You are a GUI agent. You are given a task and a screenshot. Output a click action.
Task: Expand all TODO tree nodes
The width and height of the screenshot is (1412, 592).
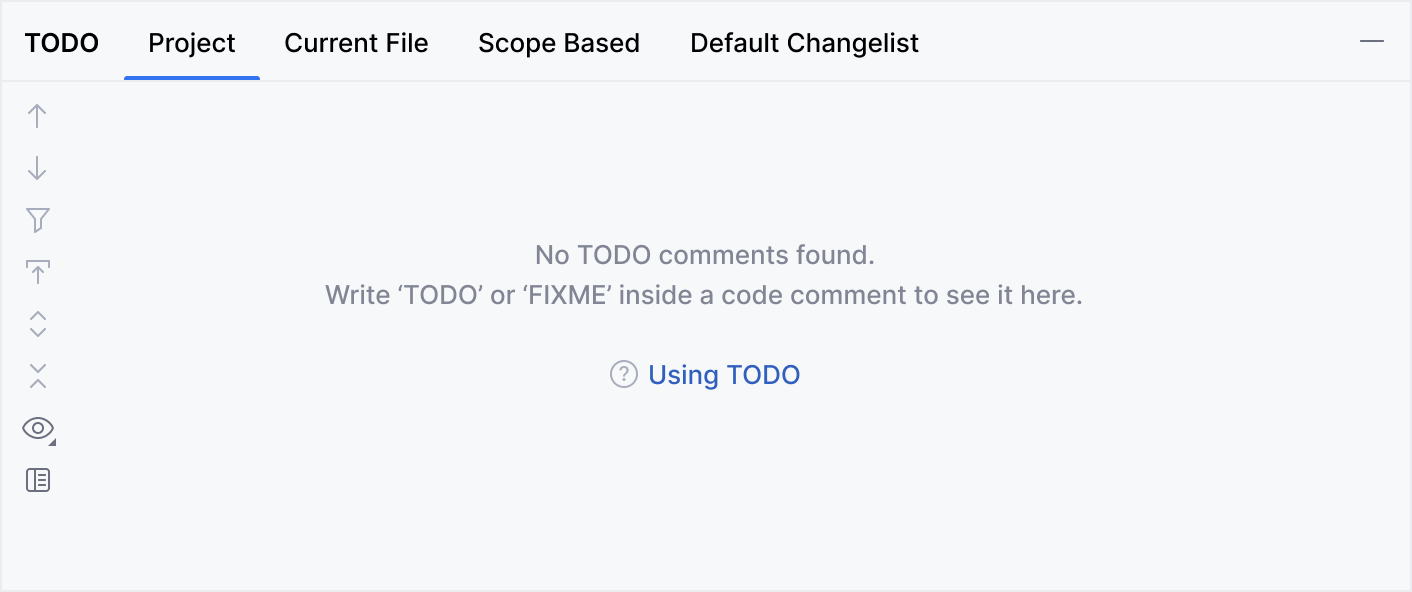click(x=37, y=324)
